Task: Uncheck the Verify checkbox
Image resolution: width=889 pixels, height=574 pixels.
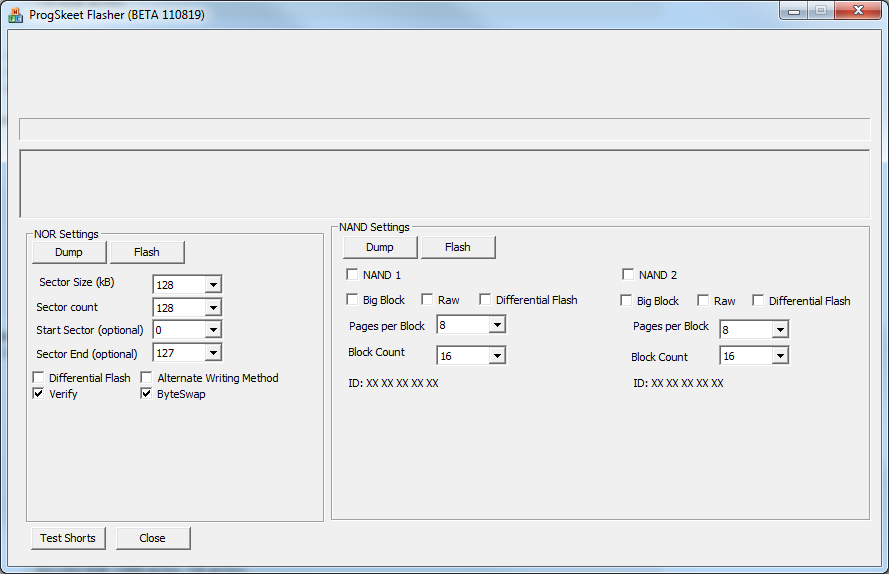Action: coord(39,394)
